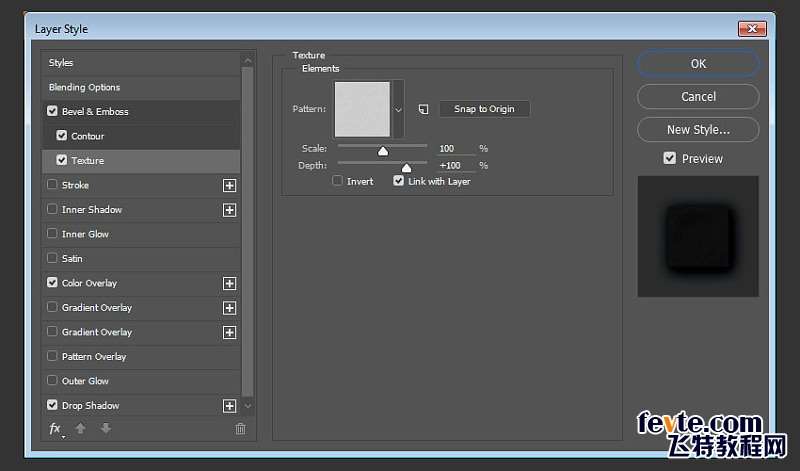Add another Color Overlay with plus icon

tap(230, 283)
